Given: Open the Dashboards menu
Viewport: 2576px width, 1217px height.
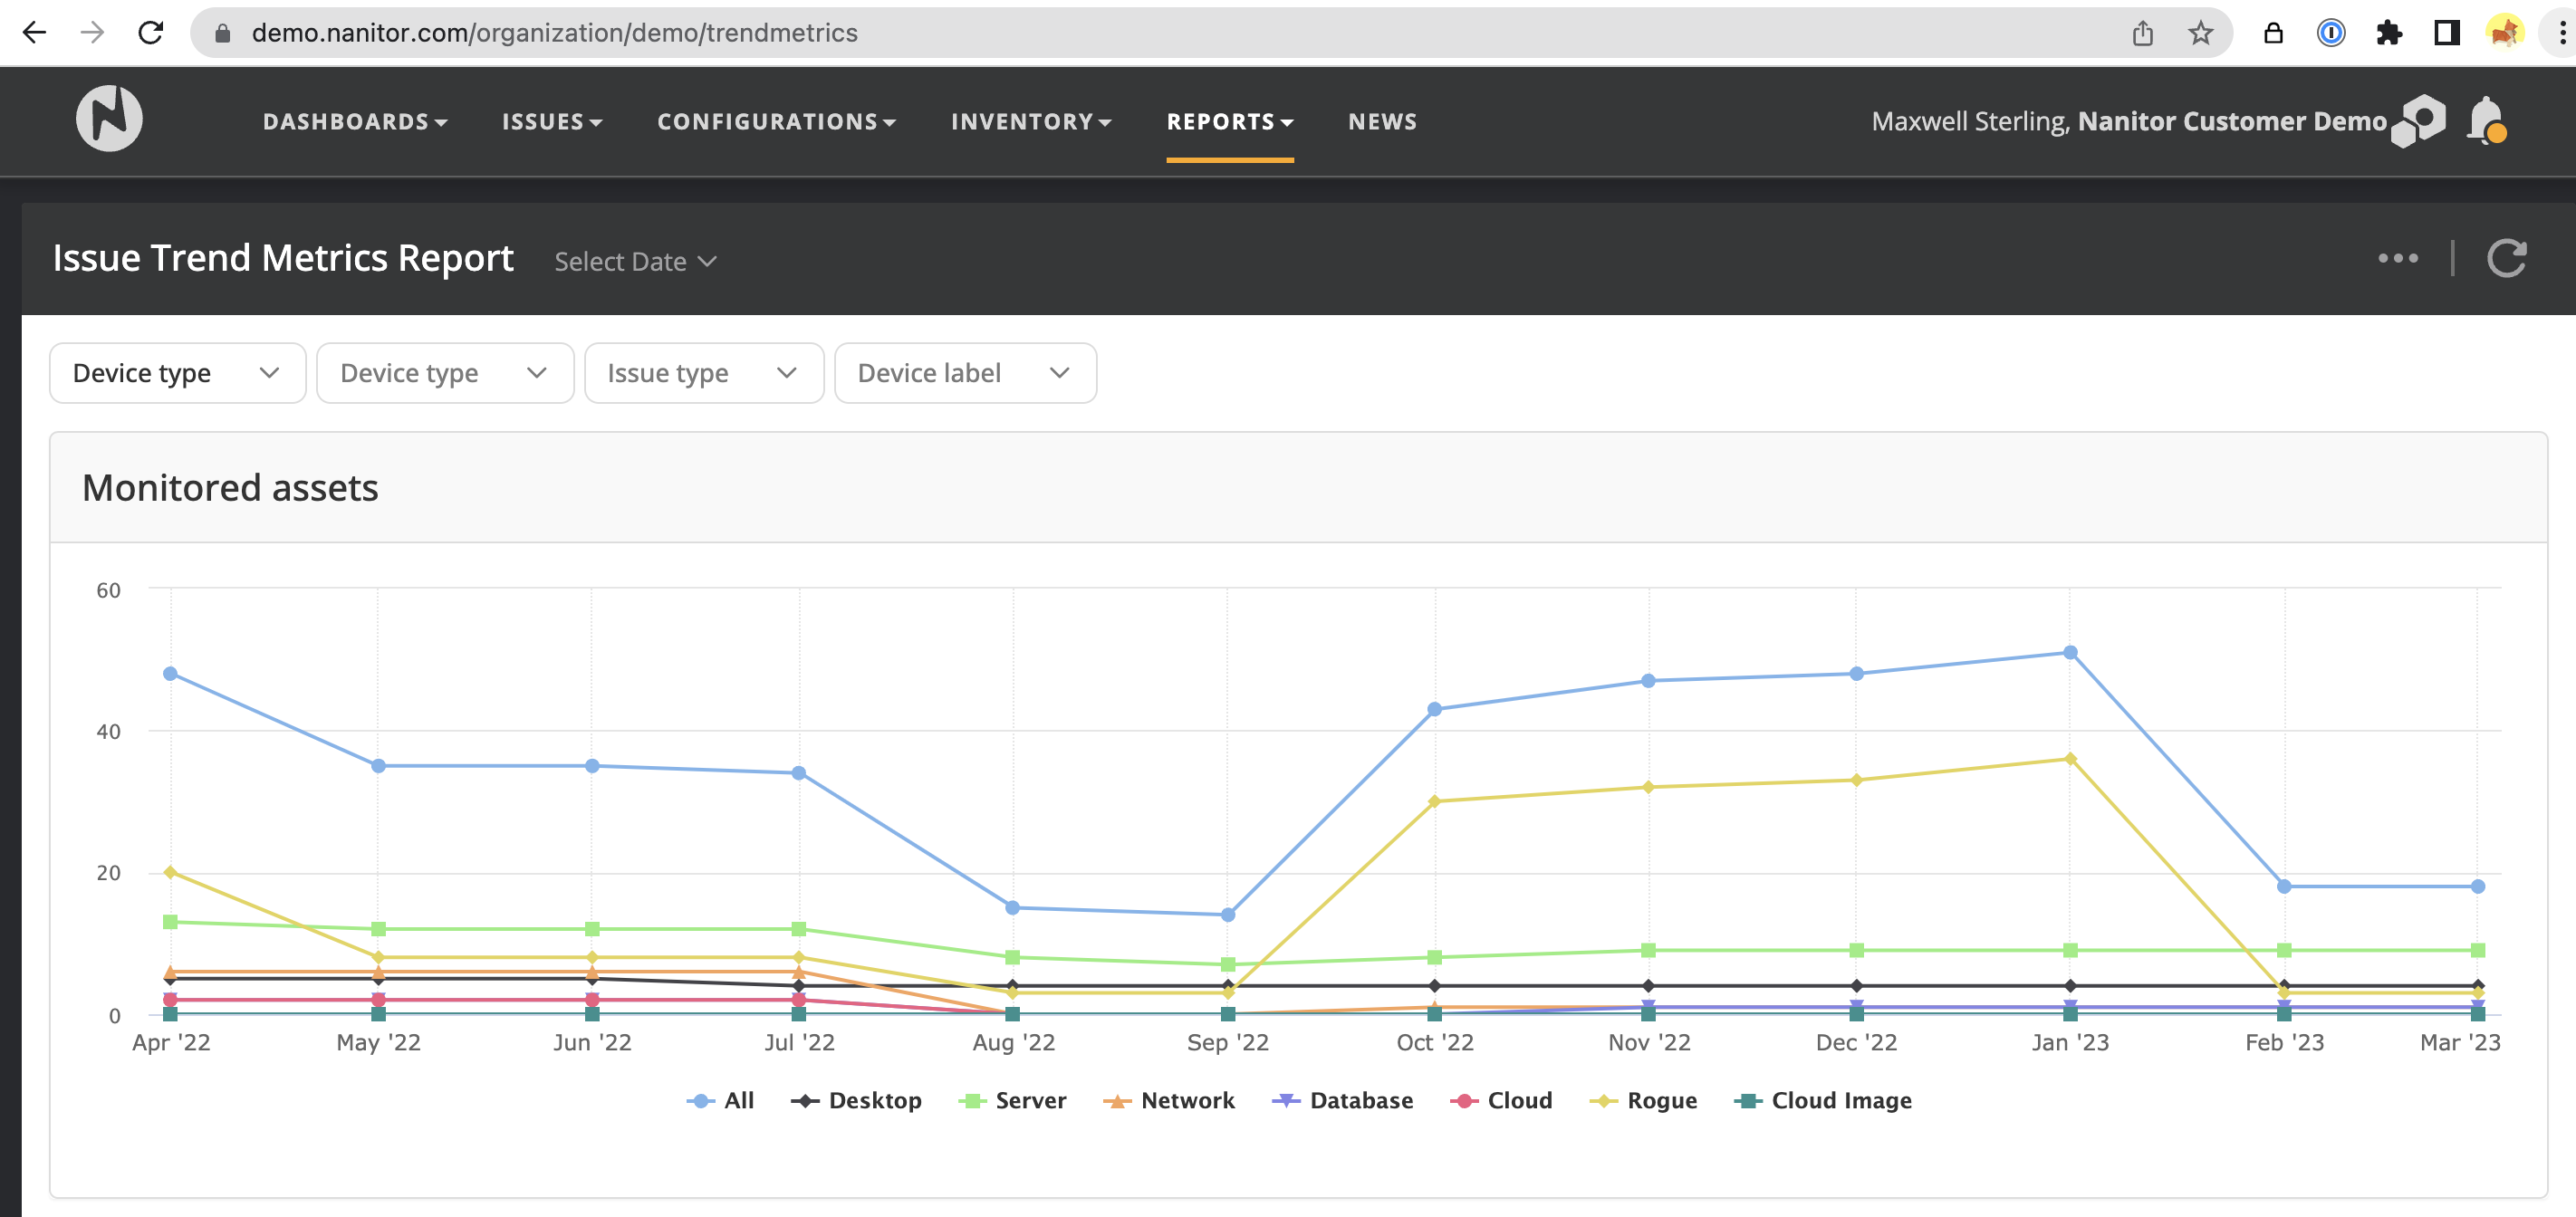Looking at the screenshot, I should [x=354, y=122].
